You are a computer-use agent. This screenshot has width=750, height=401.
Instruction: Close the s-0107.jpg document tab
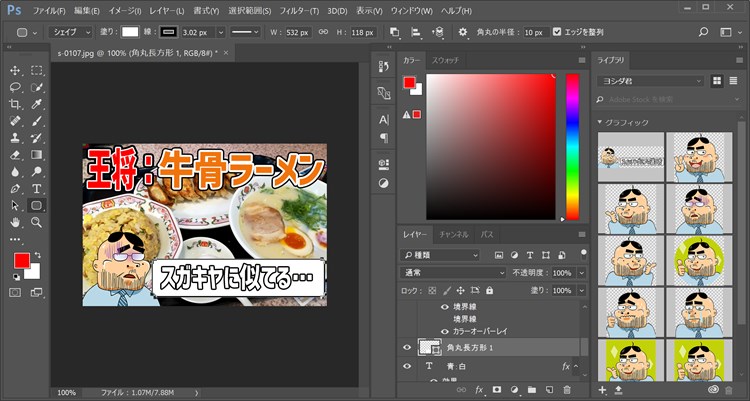pyautogui.click(x=226, y=53)
